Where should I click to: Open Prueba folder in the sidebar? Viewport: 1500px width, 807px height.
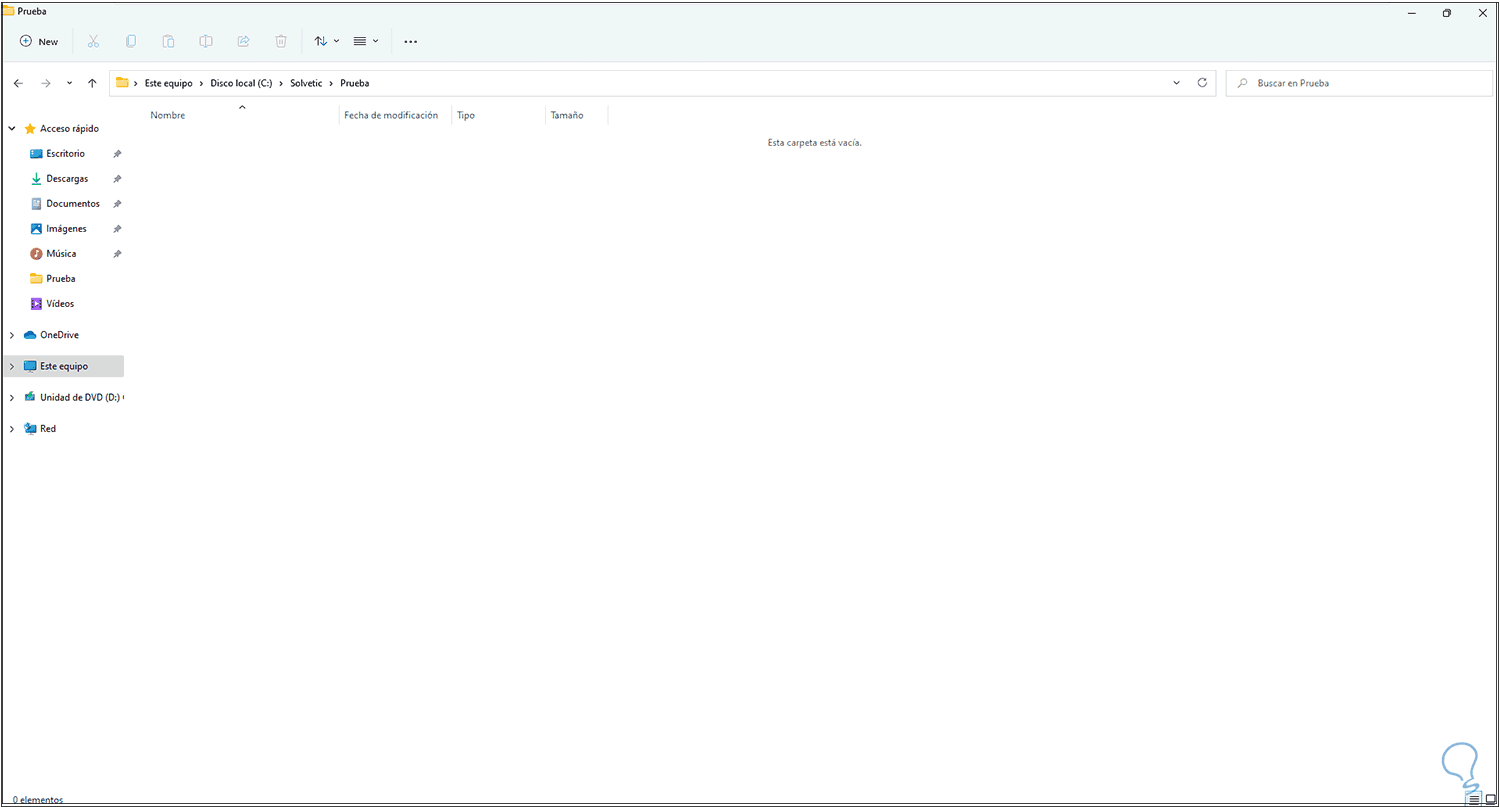coord(60,279)
